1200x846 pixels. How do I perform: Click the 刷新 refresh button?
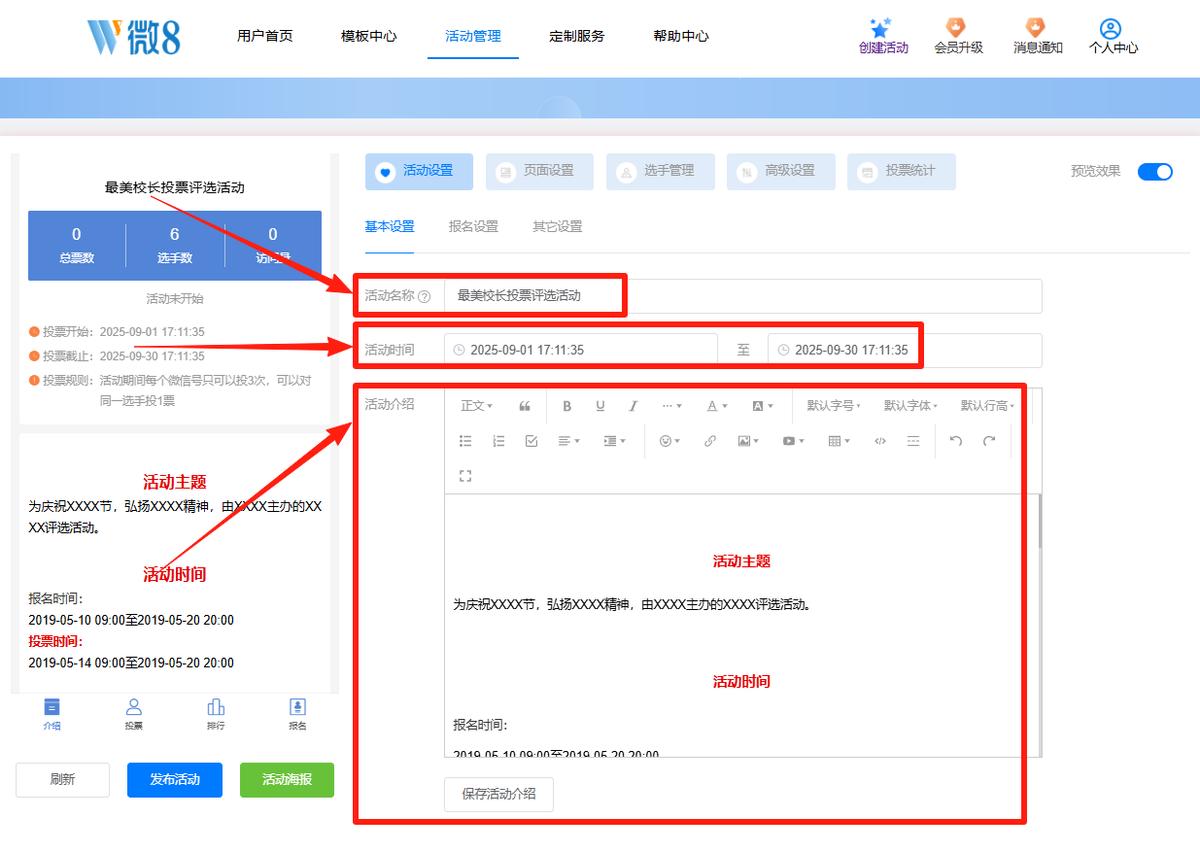pos(62,780)
